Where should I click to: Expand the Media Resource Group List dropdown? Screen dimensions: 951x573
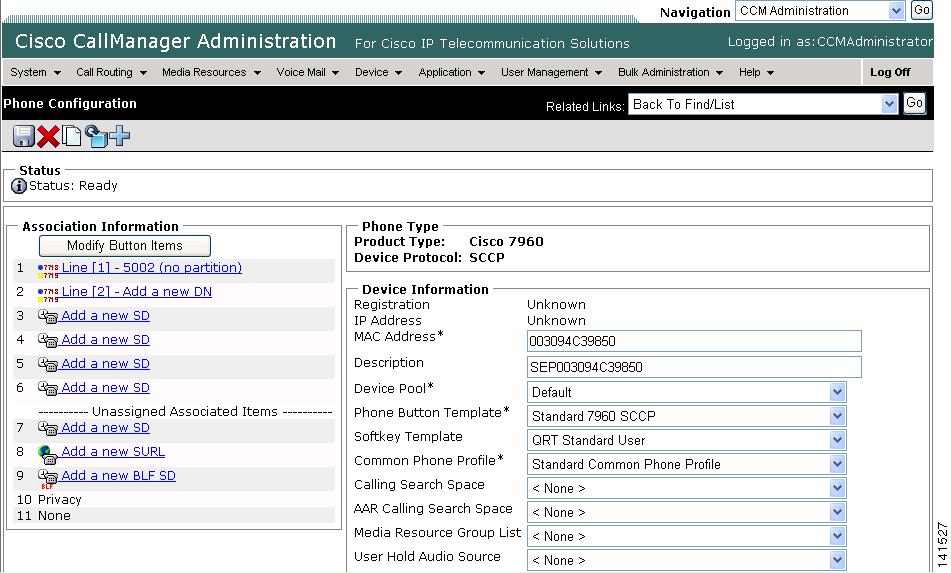tap(686, 537)
